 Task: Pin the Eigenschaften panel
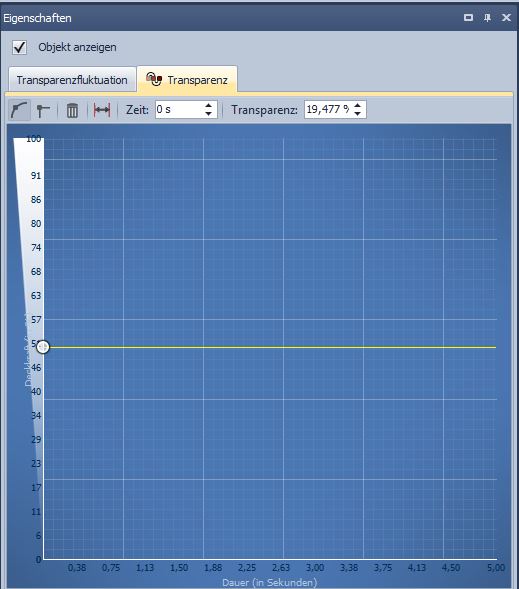487,17
